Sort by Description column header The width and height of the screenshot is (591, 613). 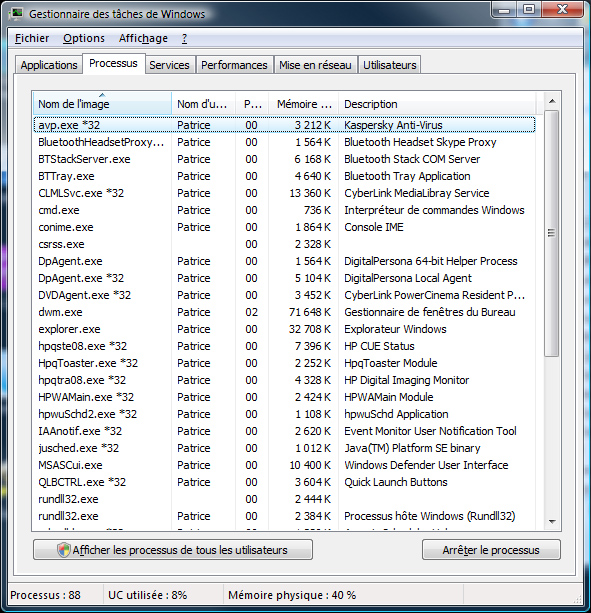click(x=437, y=104)
